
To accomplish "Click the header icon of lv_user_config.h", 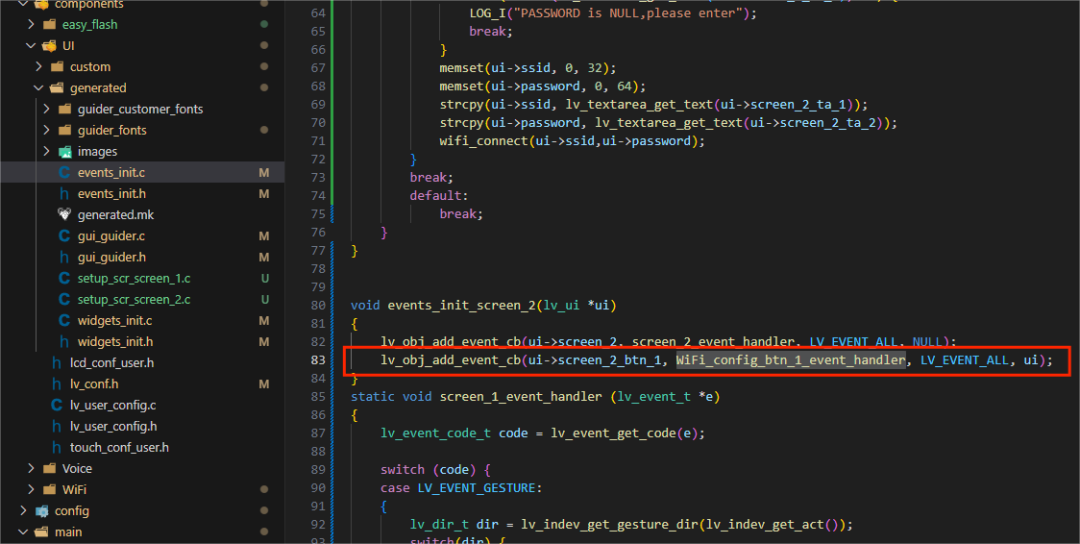I will [x=56, y=426].
